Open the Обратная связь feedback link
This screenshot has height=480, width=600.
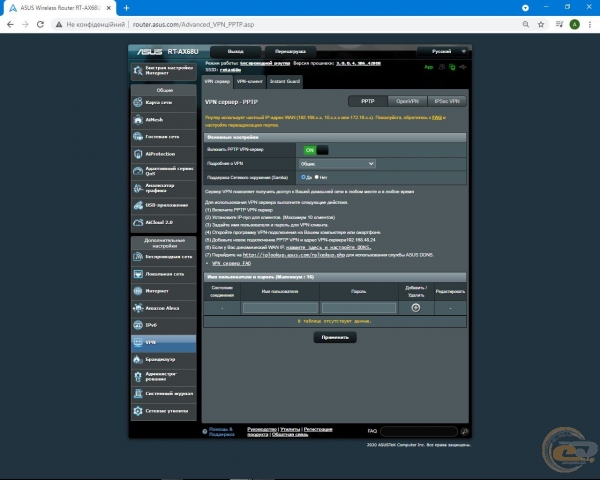(x=290, y=434)
